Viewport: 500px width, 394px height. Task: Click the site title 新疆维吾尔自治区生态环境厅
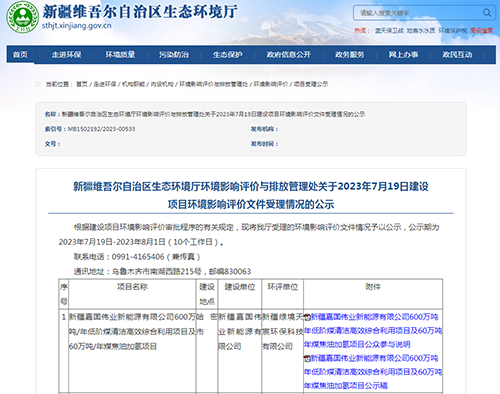140,11
